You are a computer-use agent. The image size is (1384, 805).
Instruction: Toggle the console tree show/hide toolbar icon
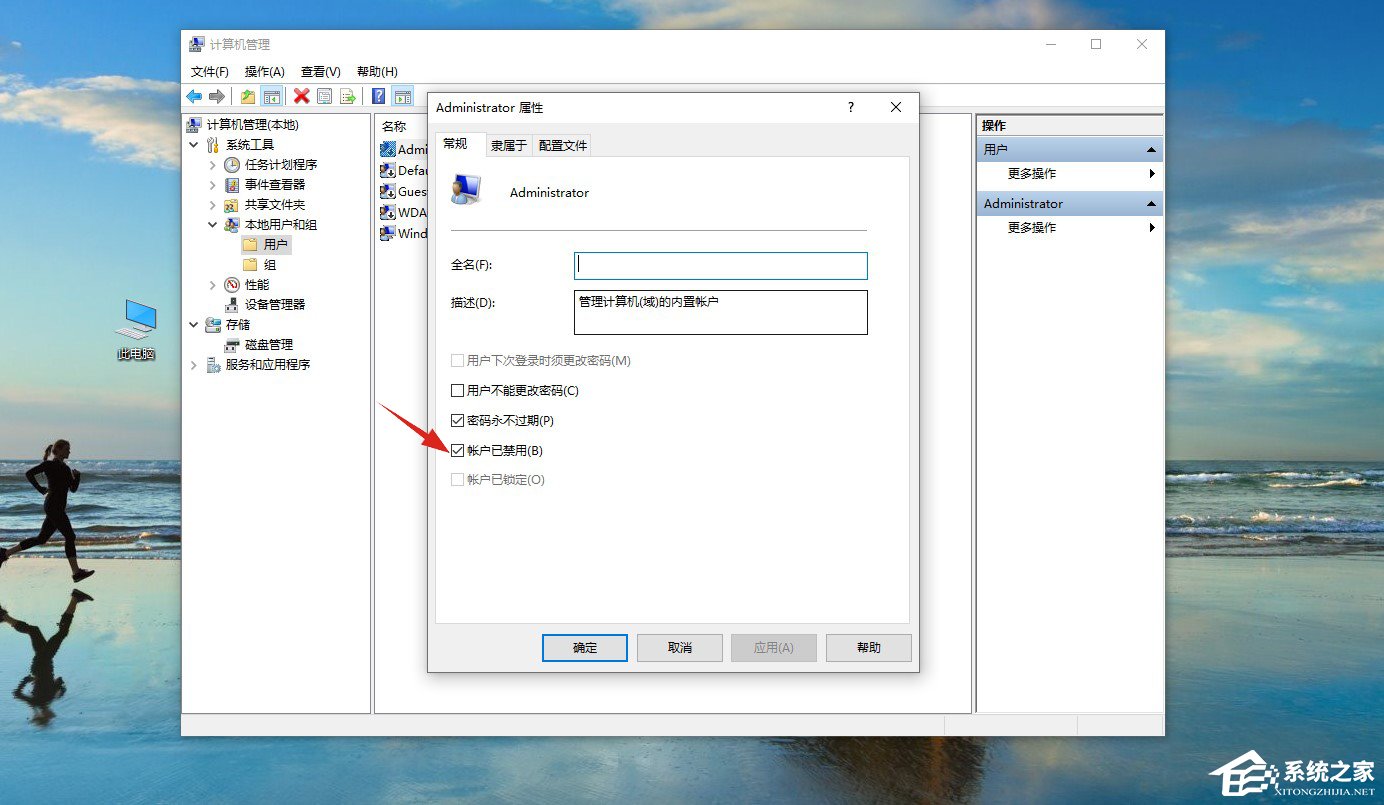click(x=271, y=97)
